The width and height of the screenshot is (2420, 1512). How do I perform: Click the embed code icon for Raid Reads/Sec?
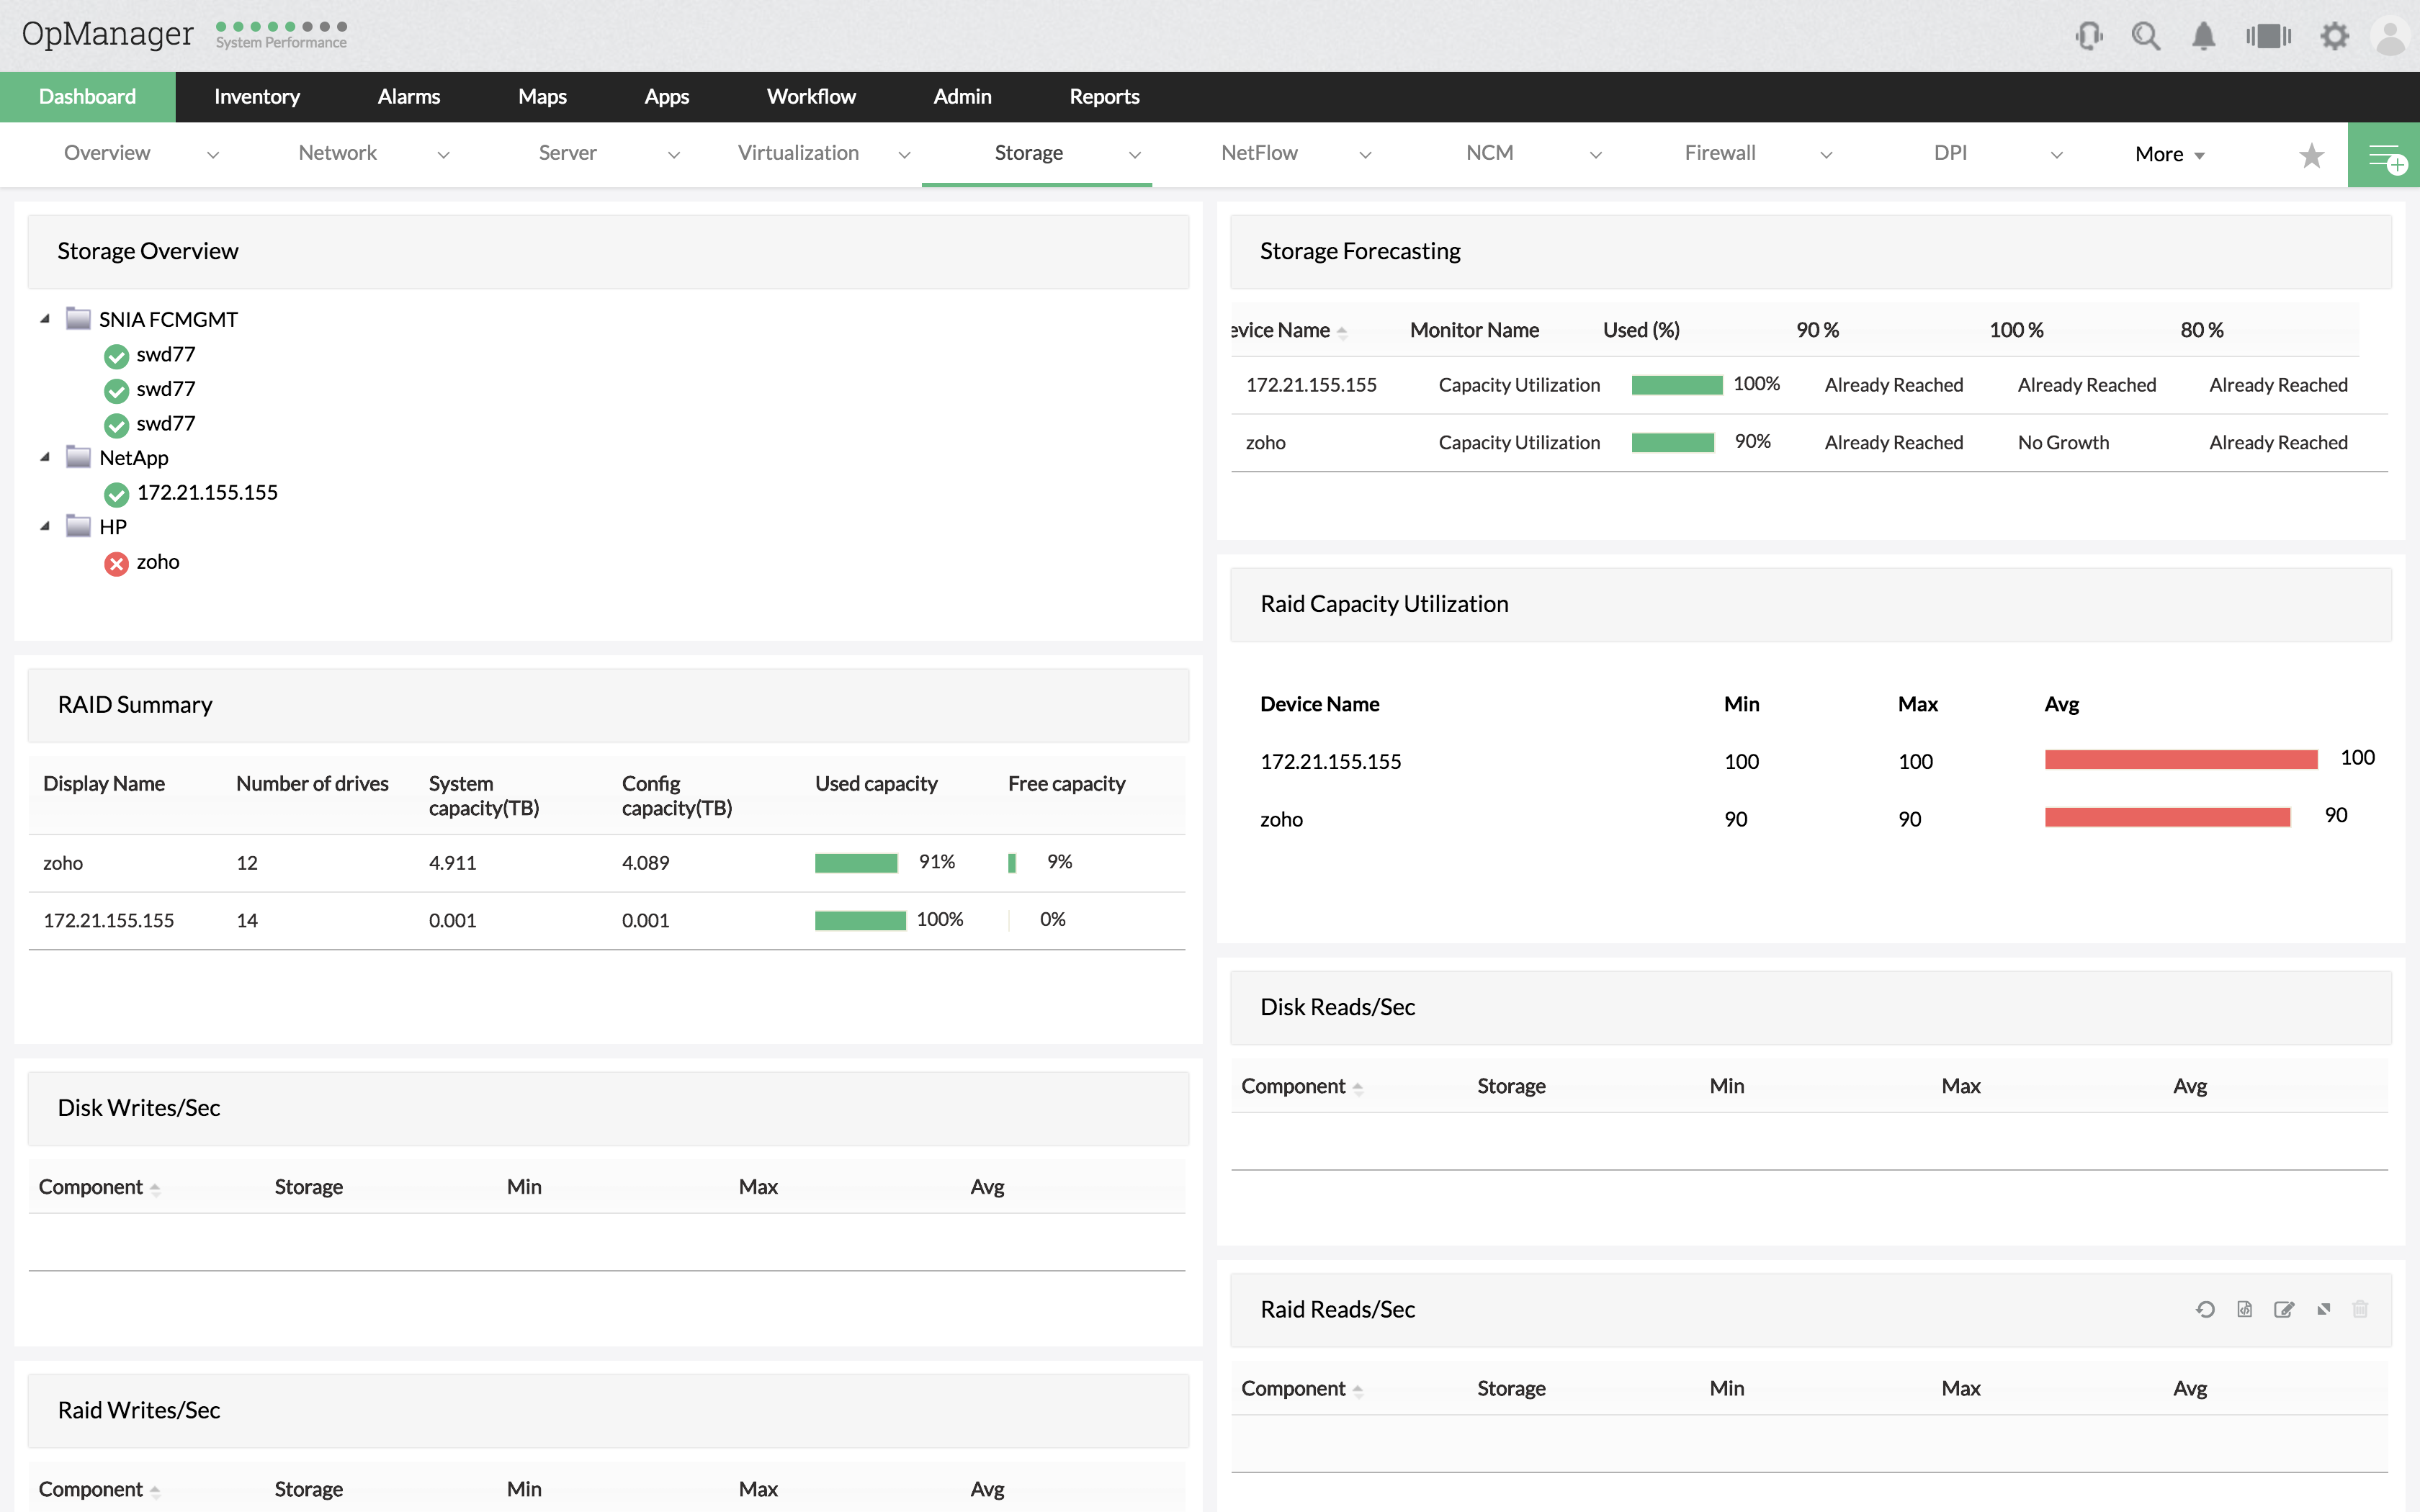point(2244,1309)
